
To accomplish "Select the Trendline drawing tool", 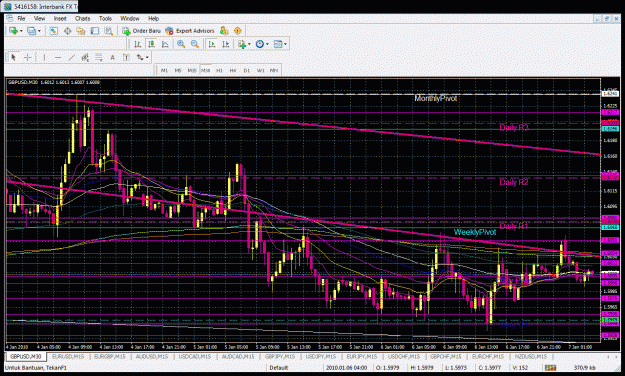I will 71,57.
